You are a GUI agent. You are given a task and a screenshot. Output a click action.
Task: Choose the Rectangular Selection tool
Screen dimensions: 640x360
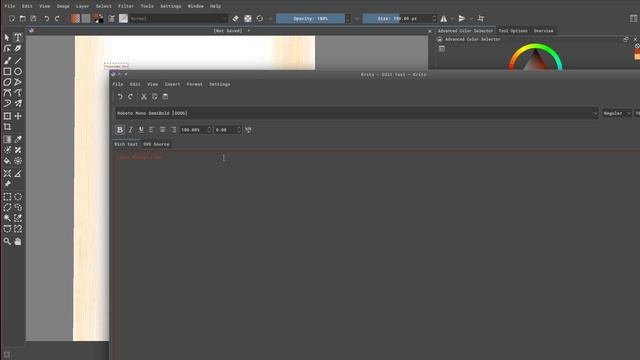7,197
